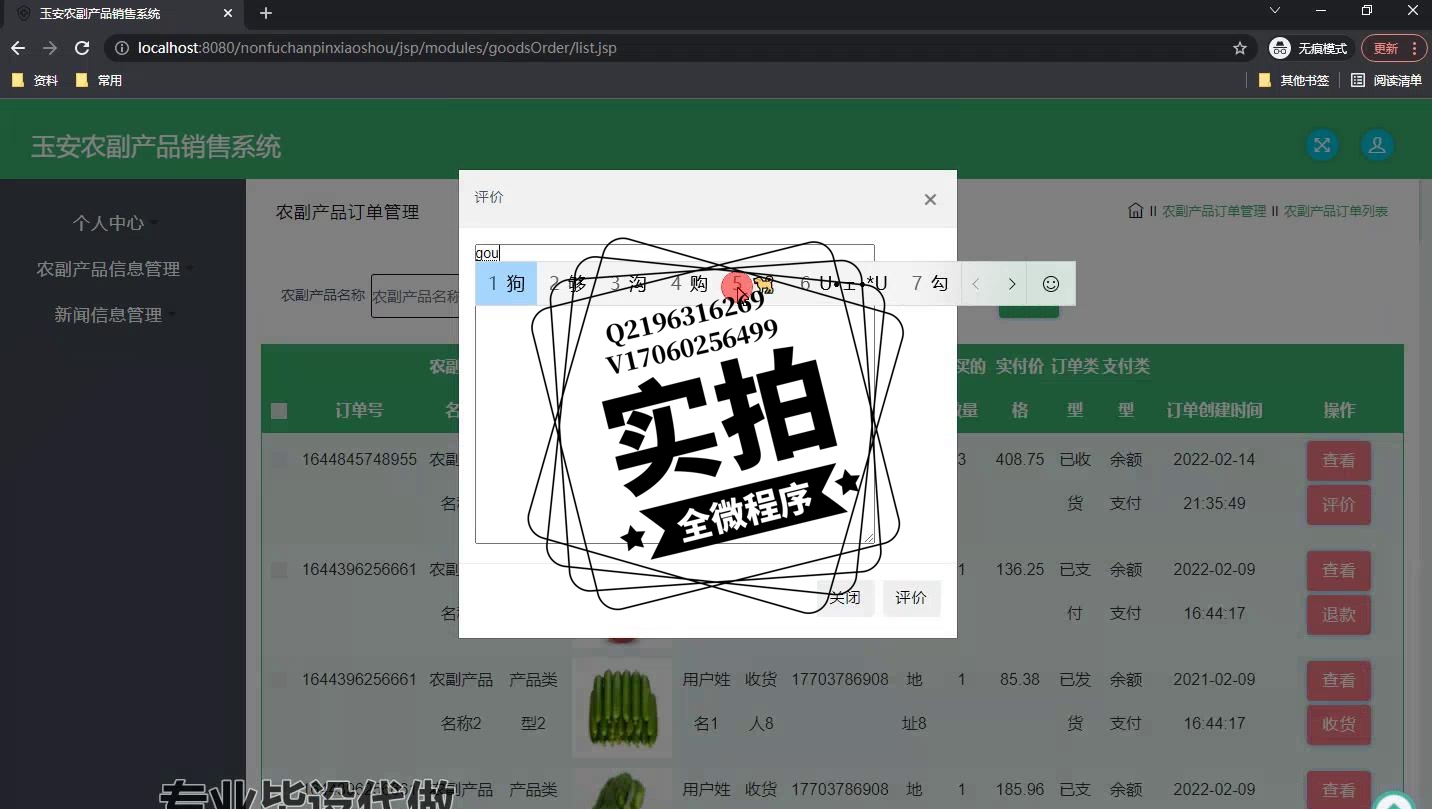Expand 个人中心 sidebar menu
The height and width of the screenshot is (809, 1432).
tap(113, 223)
